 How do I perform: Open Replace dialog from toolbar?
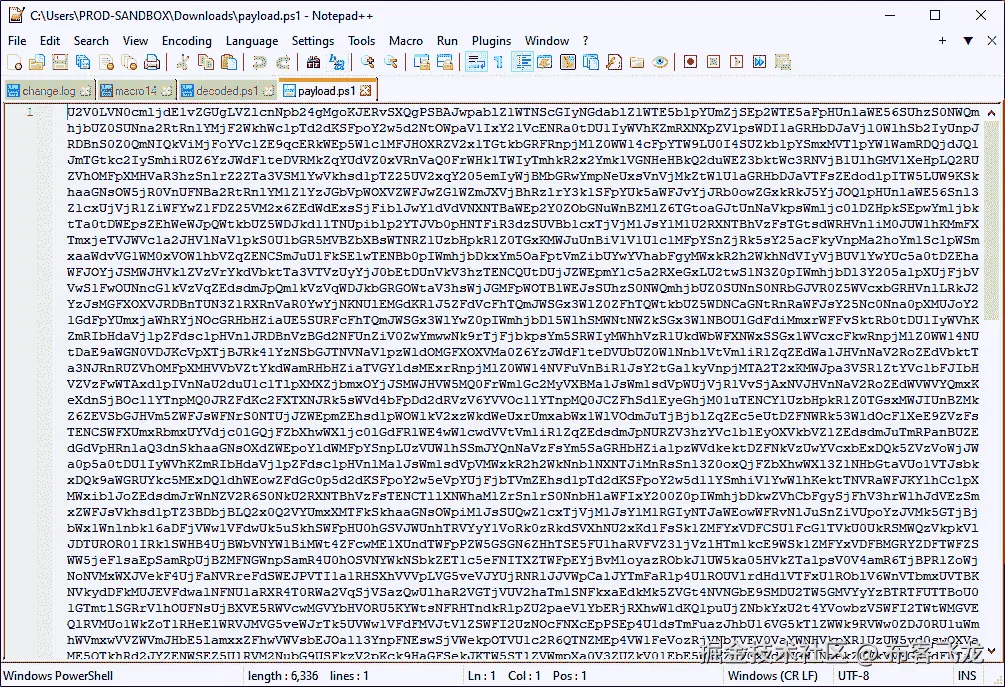pos(336,62)
